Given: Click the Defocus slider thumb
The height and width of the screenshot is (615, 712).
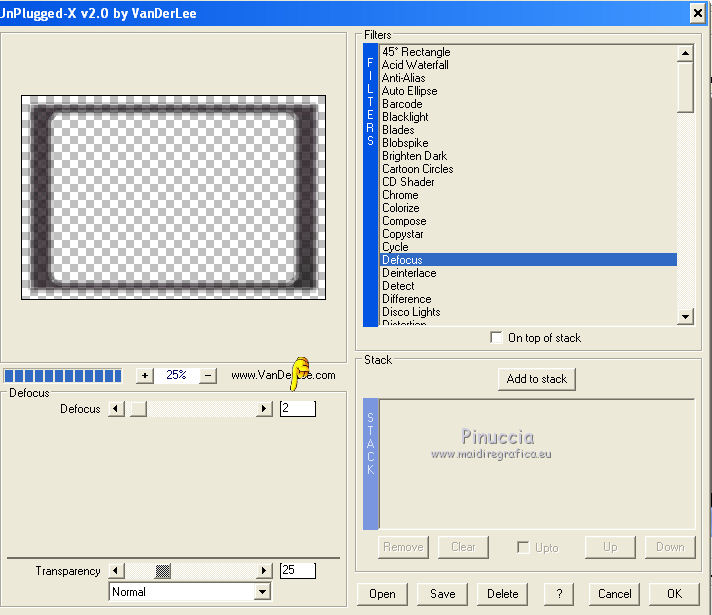Looking at the screenshot, I should click(x=138, y=409).
